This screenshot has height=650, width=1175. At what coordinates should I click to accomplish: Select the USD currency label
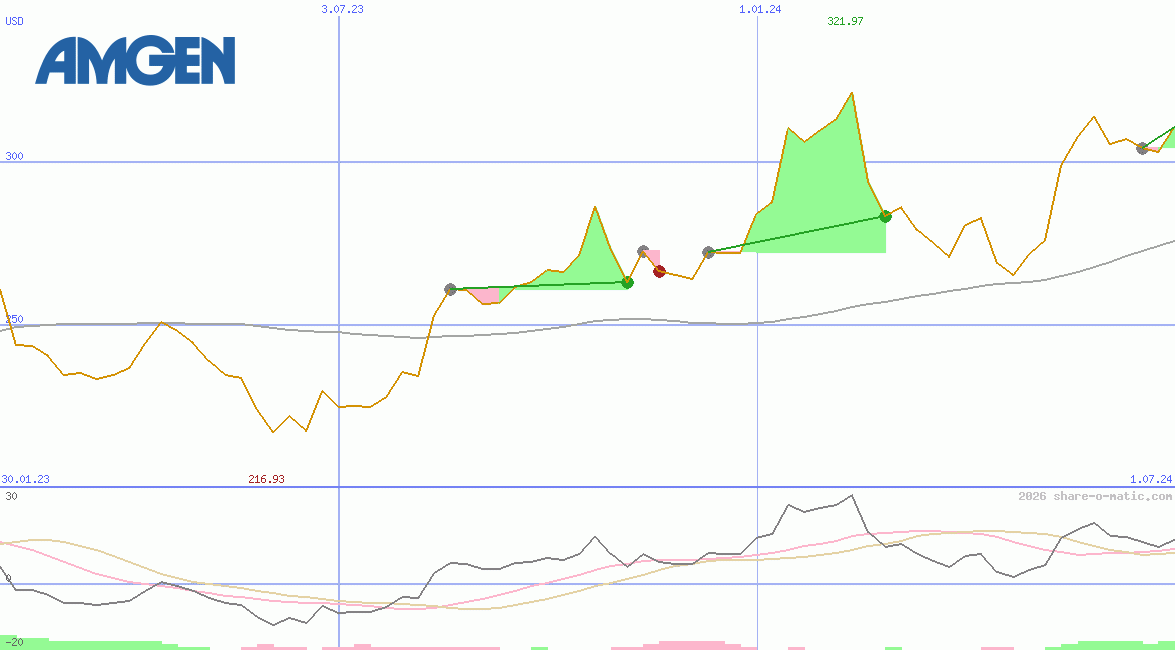[x=13, y=21]
